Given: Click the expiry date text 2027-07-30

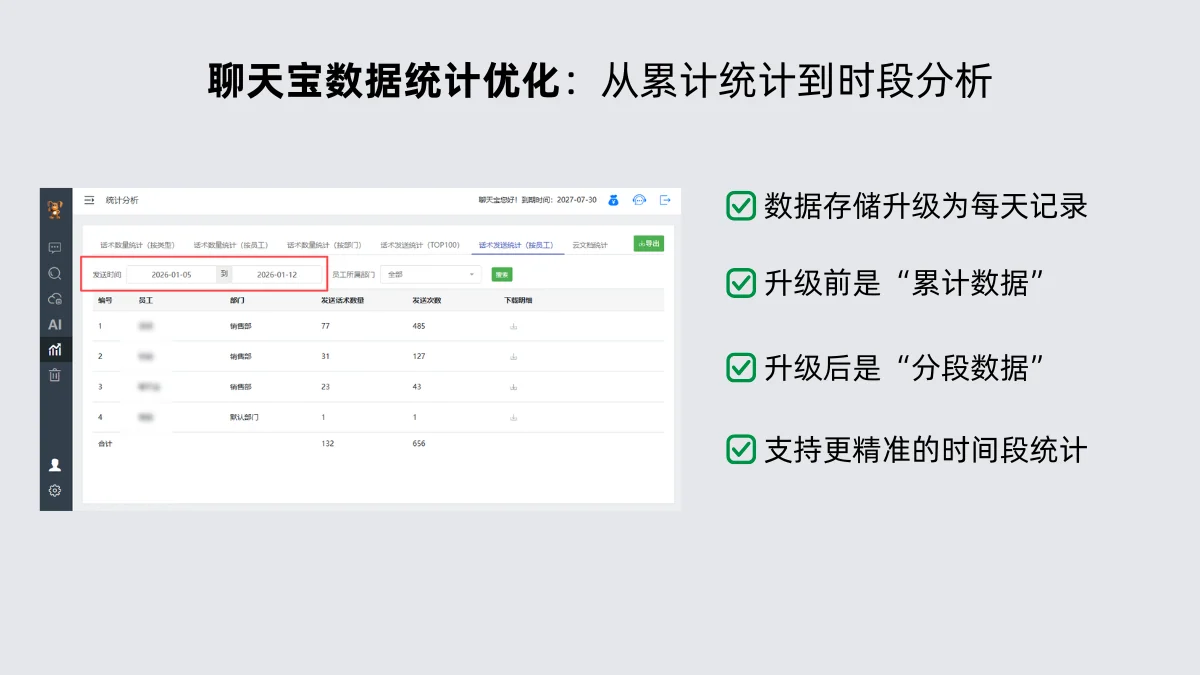Looking at the screenshot, I should coord(577,200).
